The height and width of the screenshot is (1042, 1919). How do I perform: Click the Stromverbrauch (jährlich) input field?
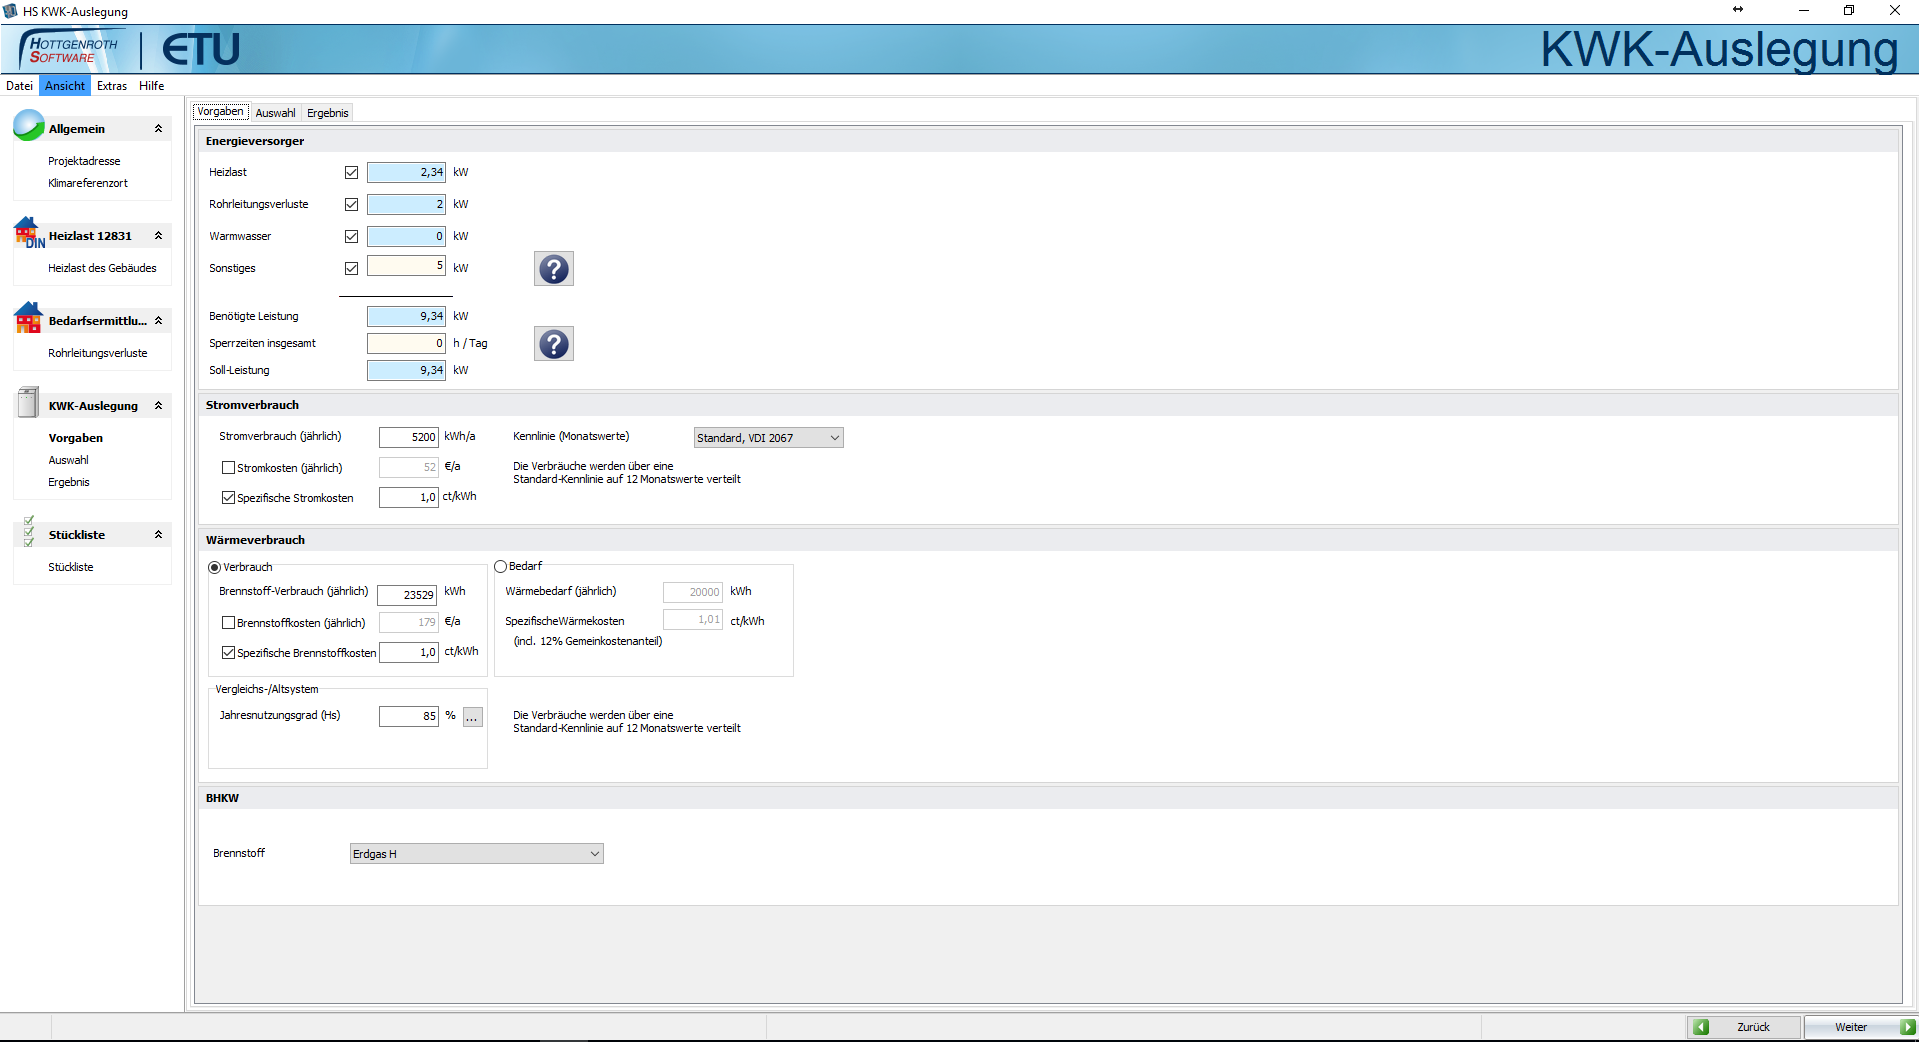408,437
